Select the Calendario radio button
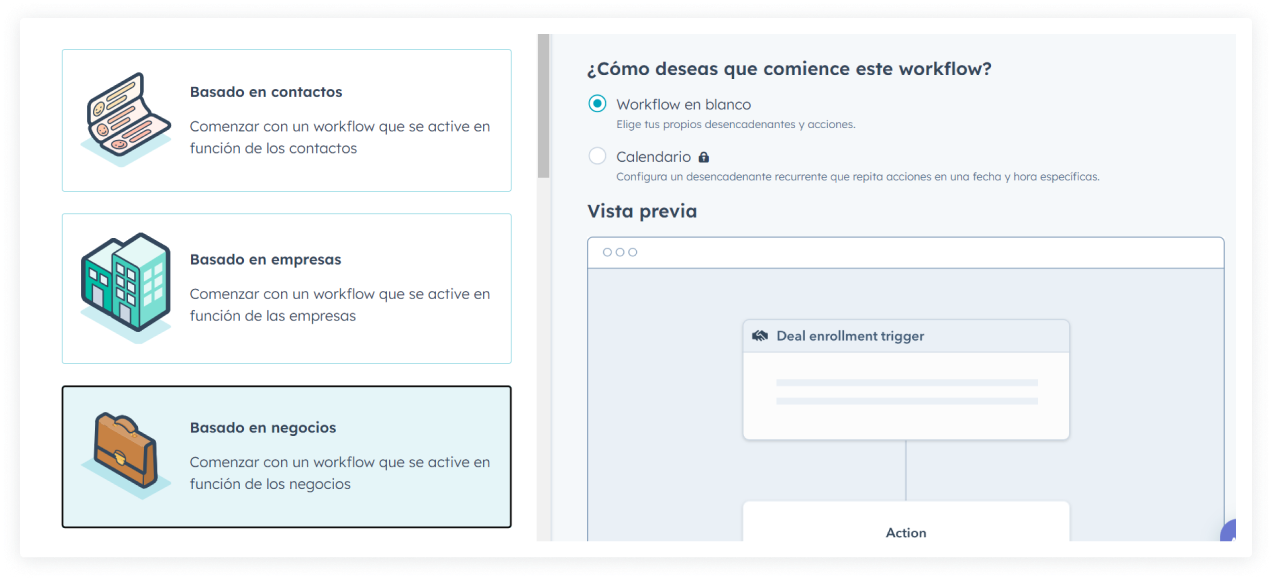 (597, 156)
